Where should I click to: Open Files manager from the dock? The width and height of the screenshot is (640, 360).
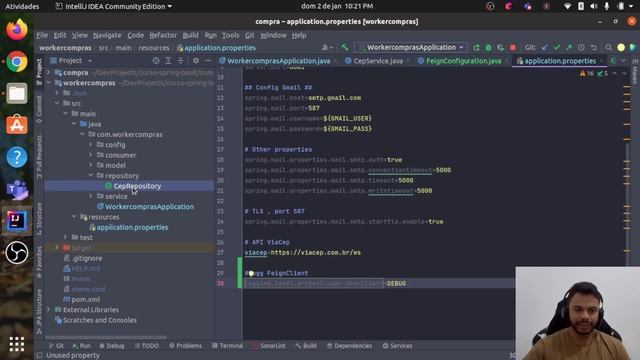coord(17,93)
